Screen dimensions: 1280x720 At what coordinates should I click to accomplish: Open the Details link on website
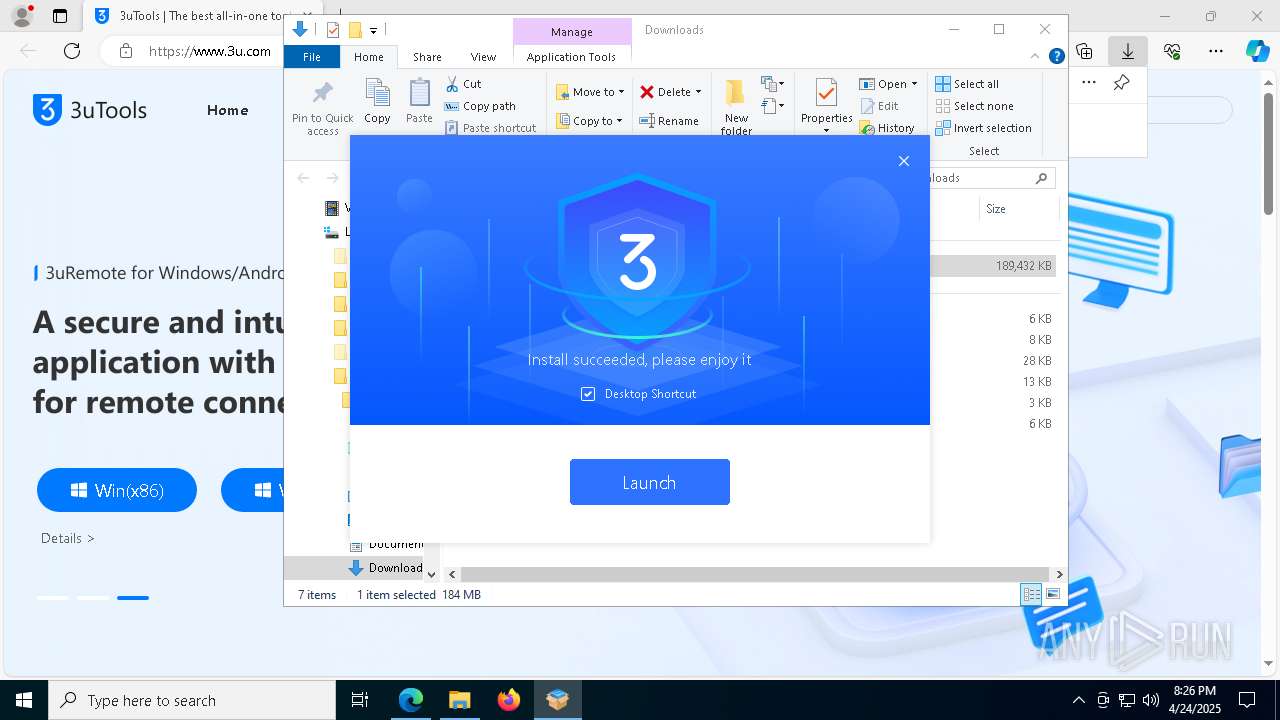tap(68, 538)
